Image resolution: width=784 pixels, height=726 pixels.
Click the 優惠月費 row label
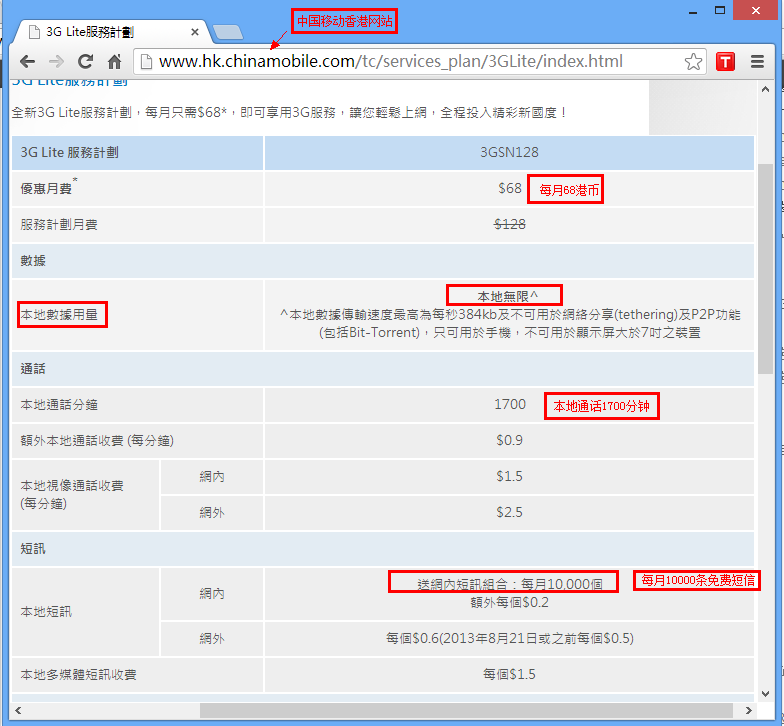coord(46,188)
